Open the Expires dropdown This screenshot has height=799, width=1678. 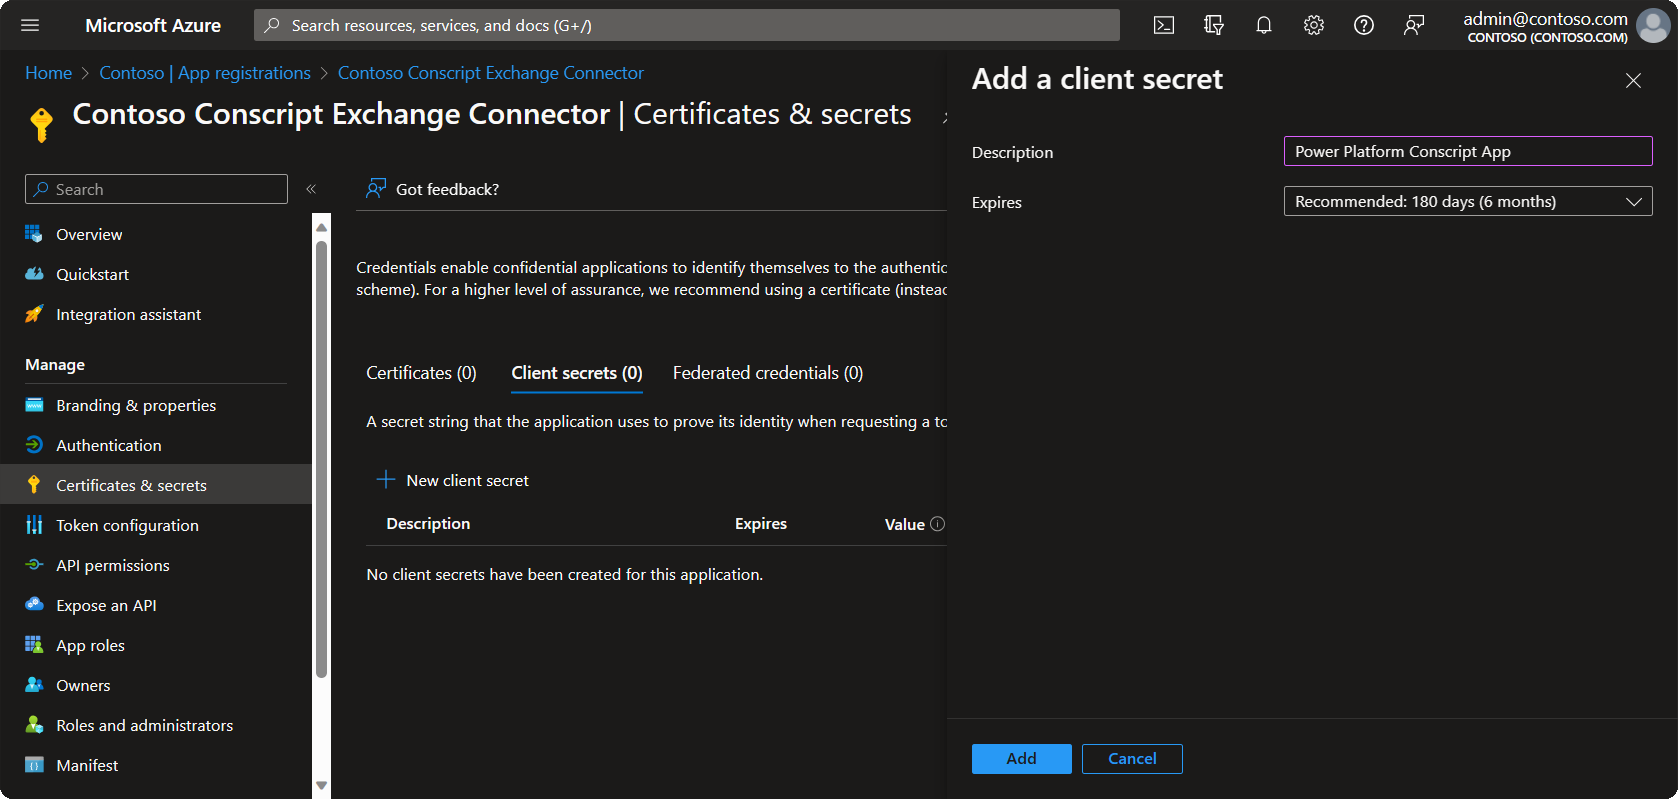[x=1468, y=202]
